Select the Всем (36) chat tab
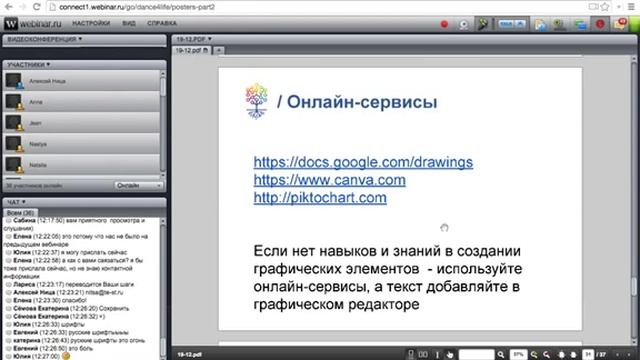The image size is (640, 360). point(20,213)
